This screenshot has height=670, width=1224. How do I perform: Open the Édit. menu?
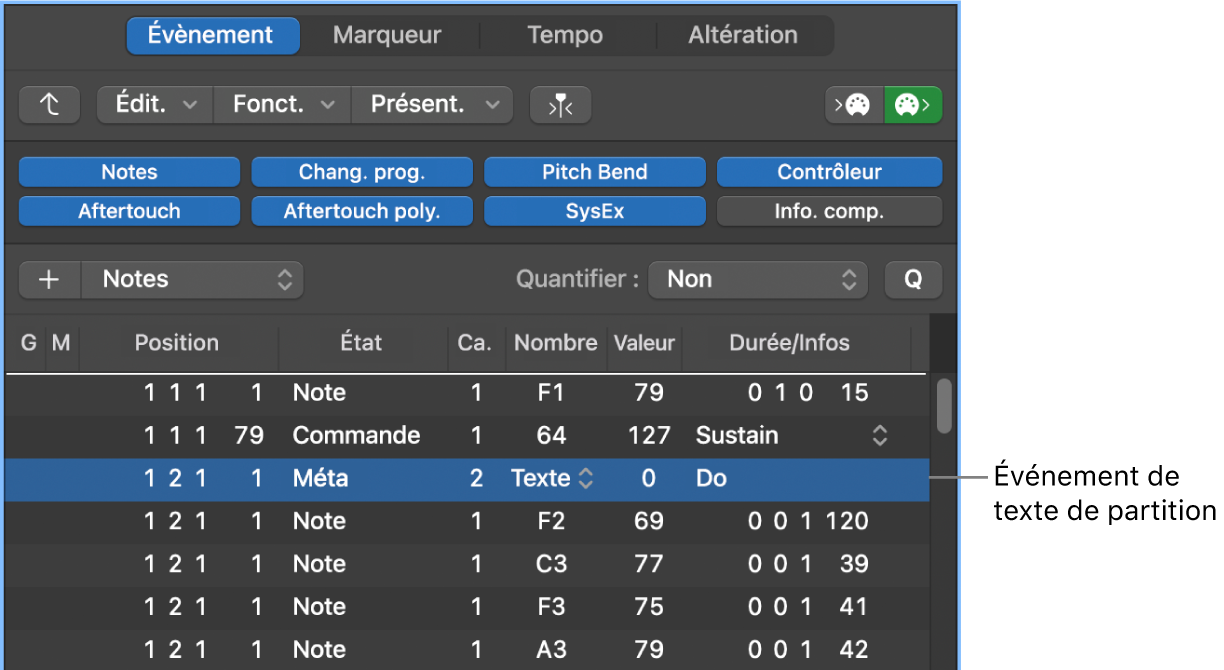[153, 104]
